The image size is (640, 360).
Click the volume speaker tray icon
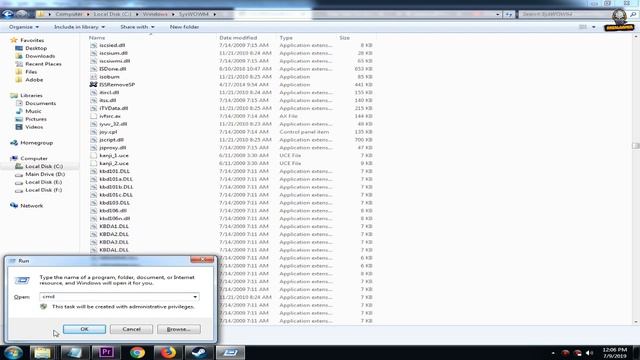(x=589, y=353)
